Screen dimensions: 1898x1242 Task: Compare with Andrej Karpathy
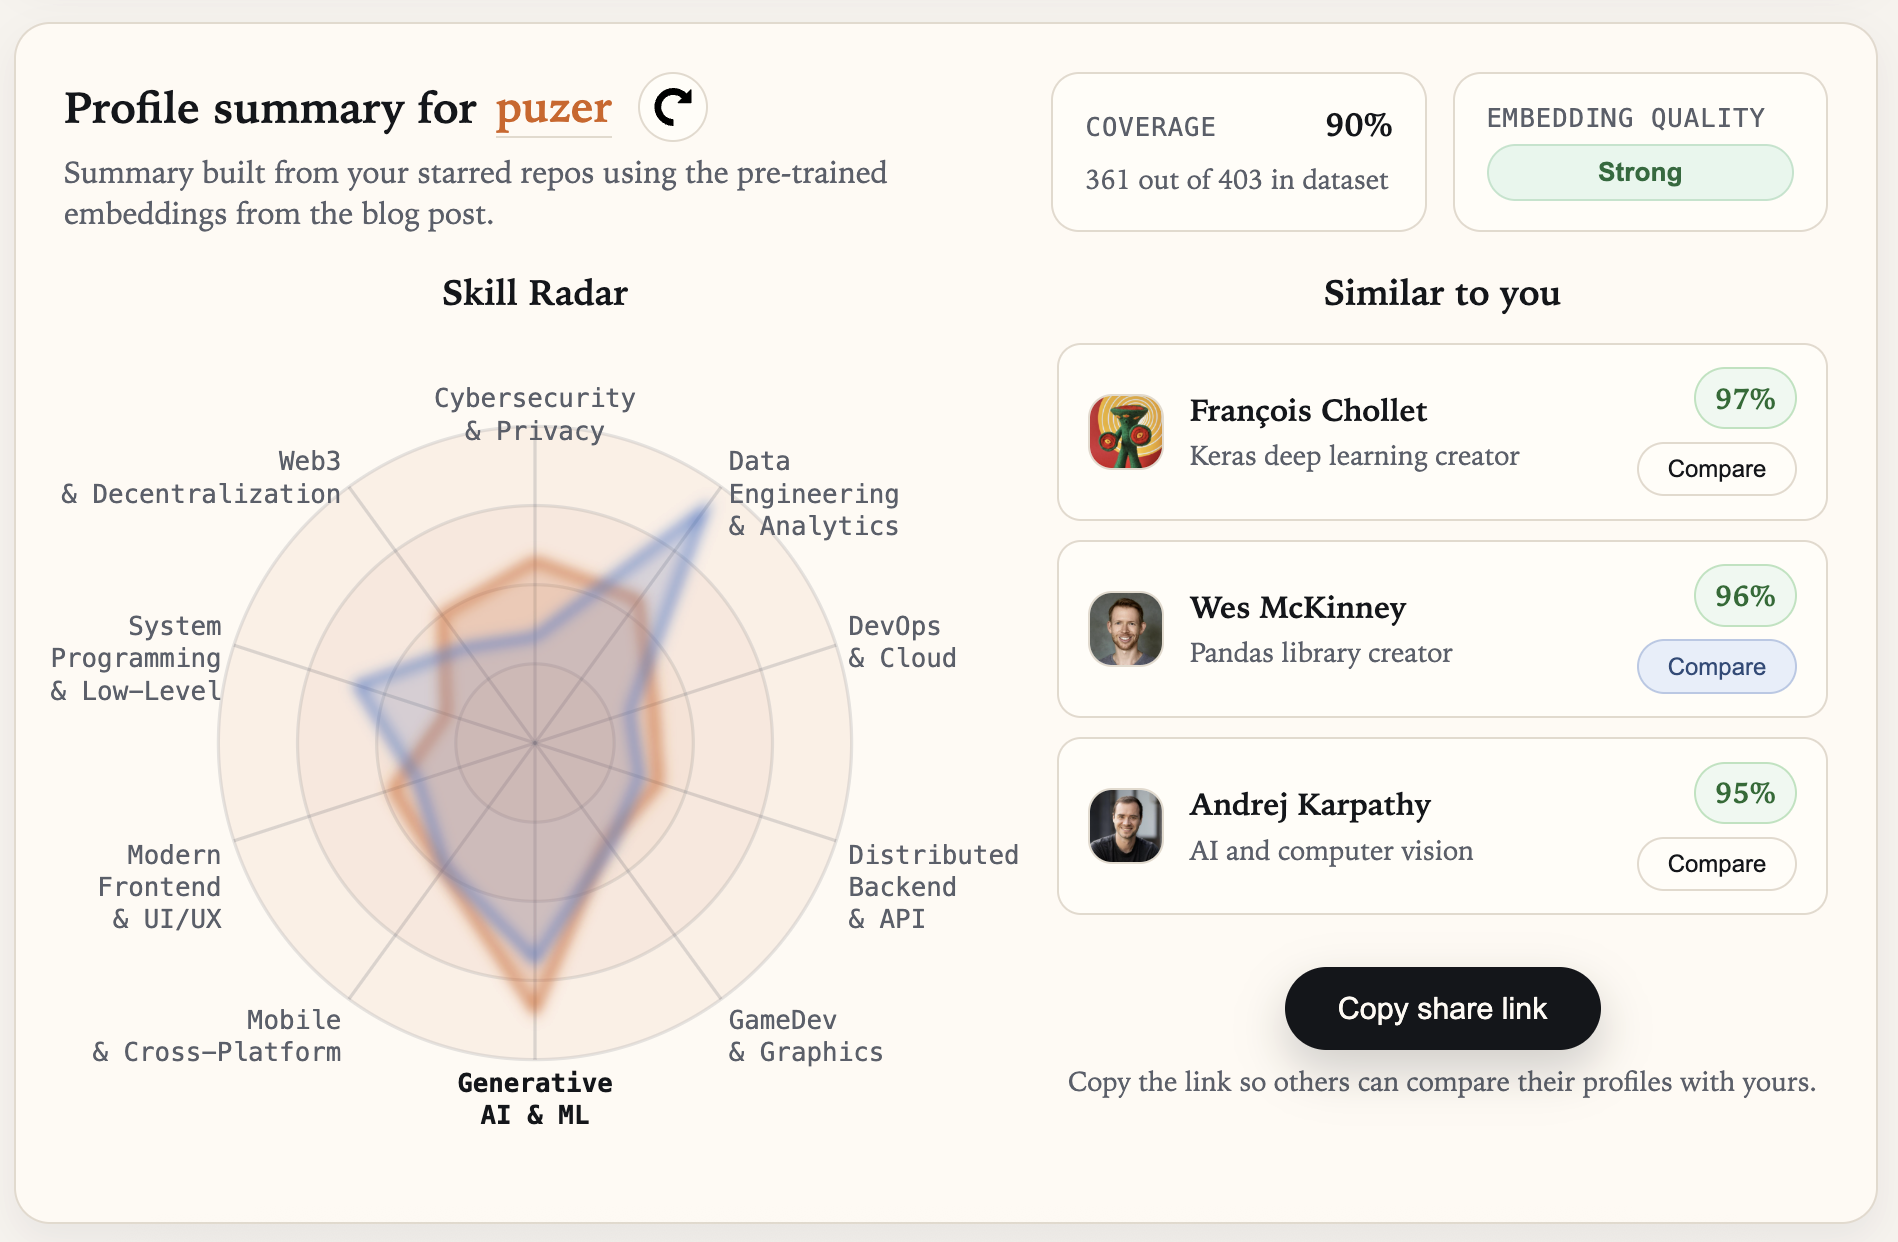[1716, 864]
